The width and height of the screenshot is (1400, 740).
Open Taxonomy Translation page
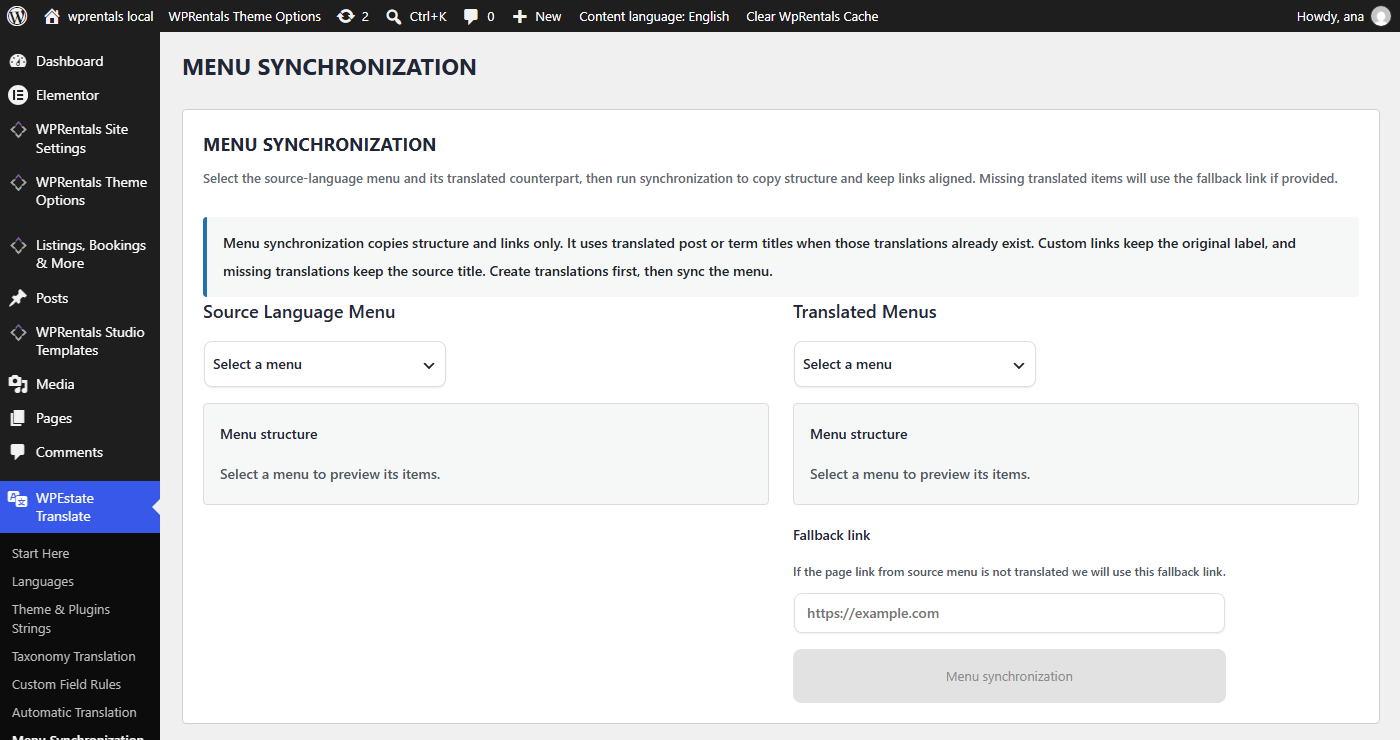74,656
